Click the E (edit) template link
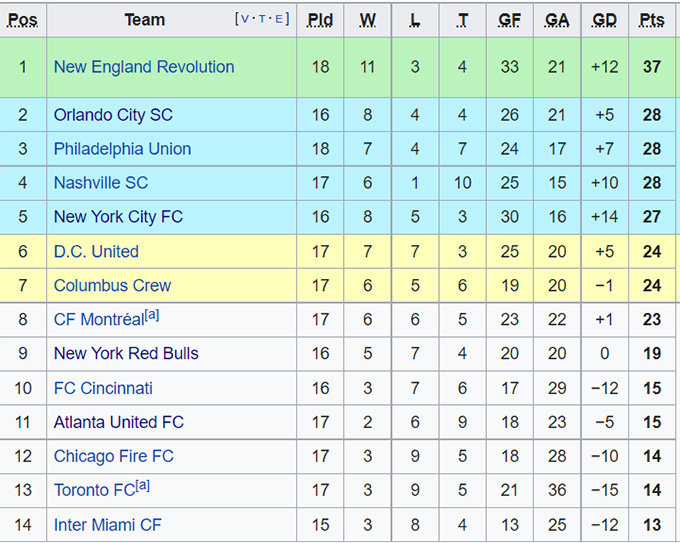 pos(280,19)
